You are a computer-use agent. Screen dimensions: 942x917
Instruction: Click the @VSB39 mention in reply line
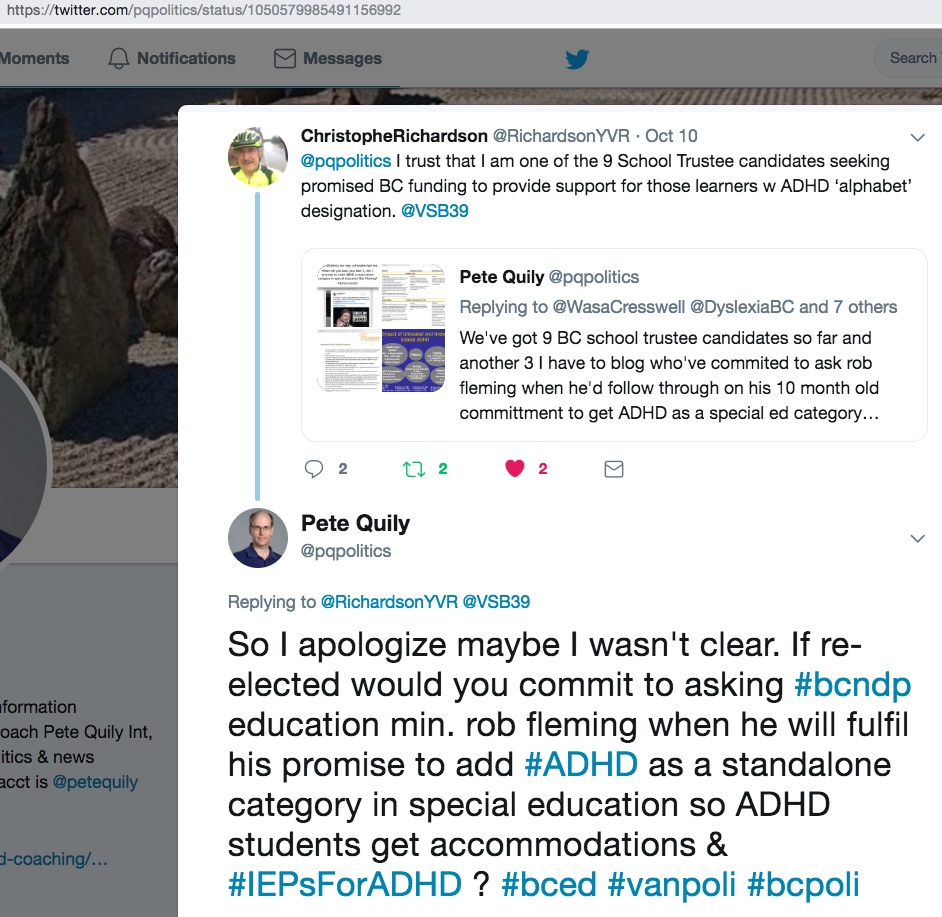pyautogui.click(x=497, y=602)
